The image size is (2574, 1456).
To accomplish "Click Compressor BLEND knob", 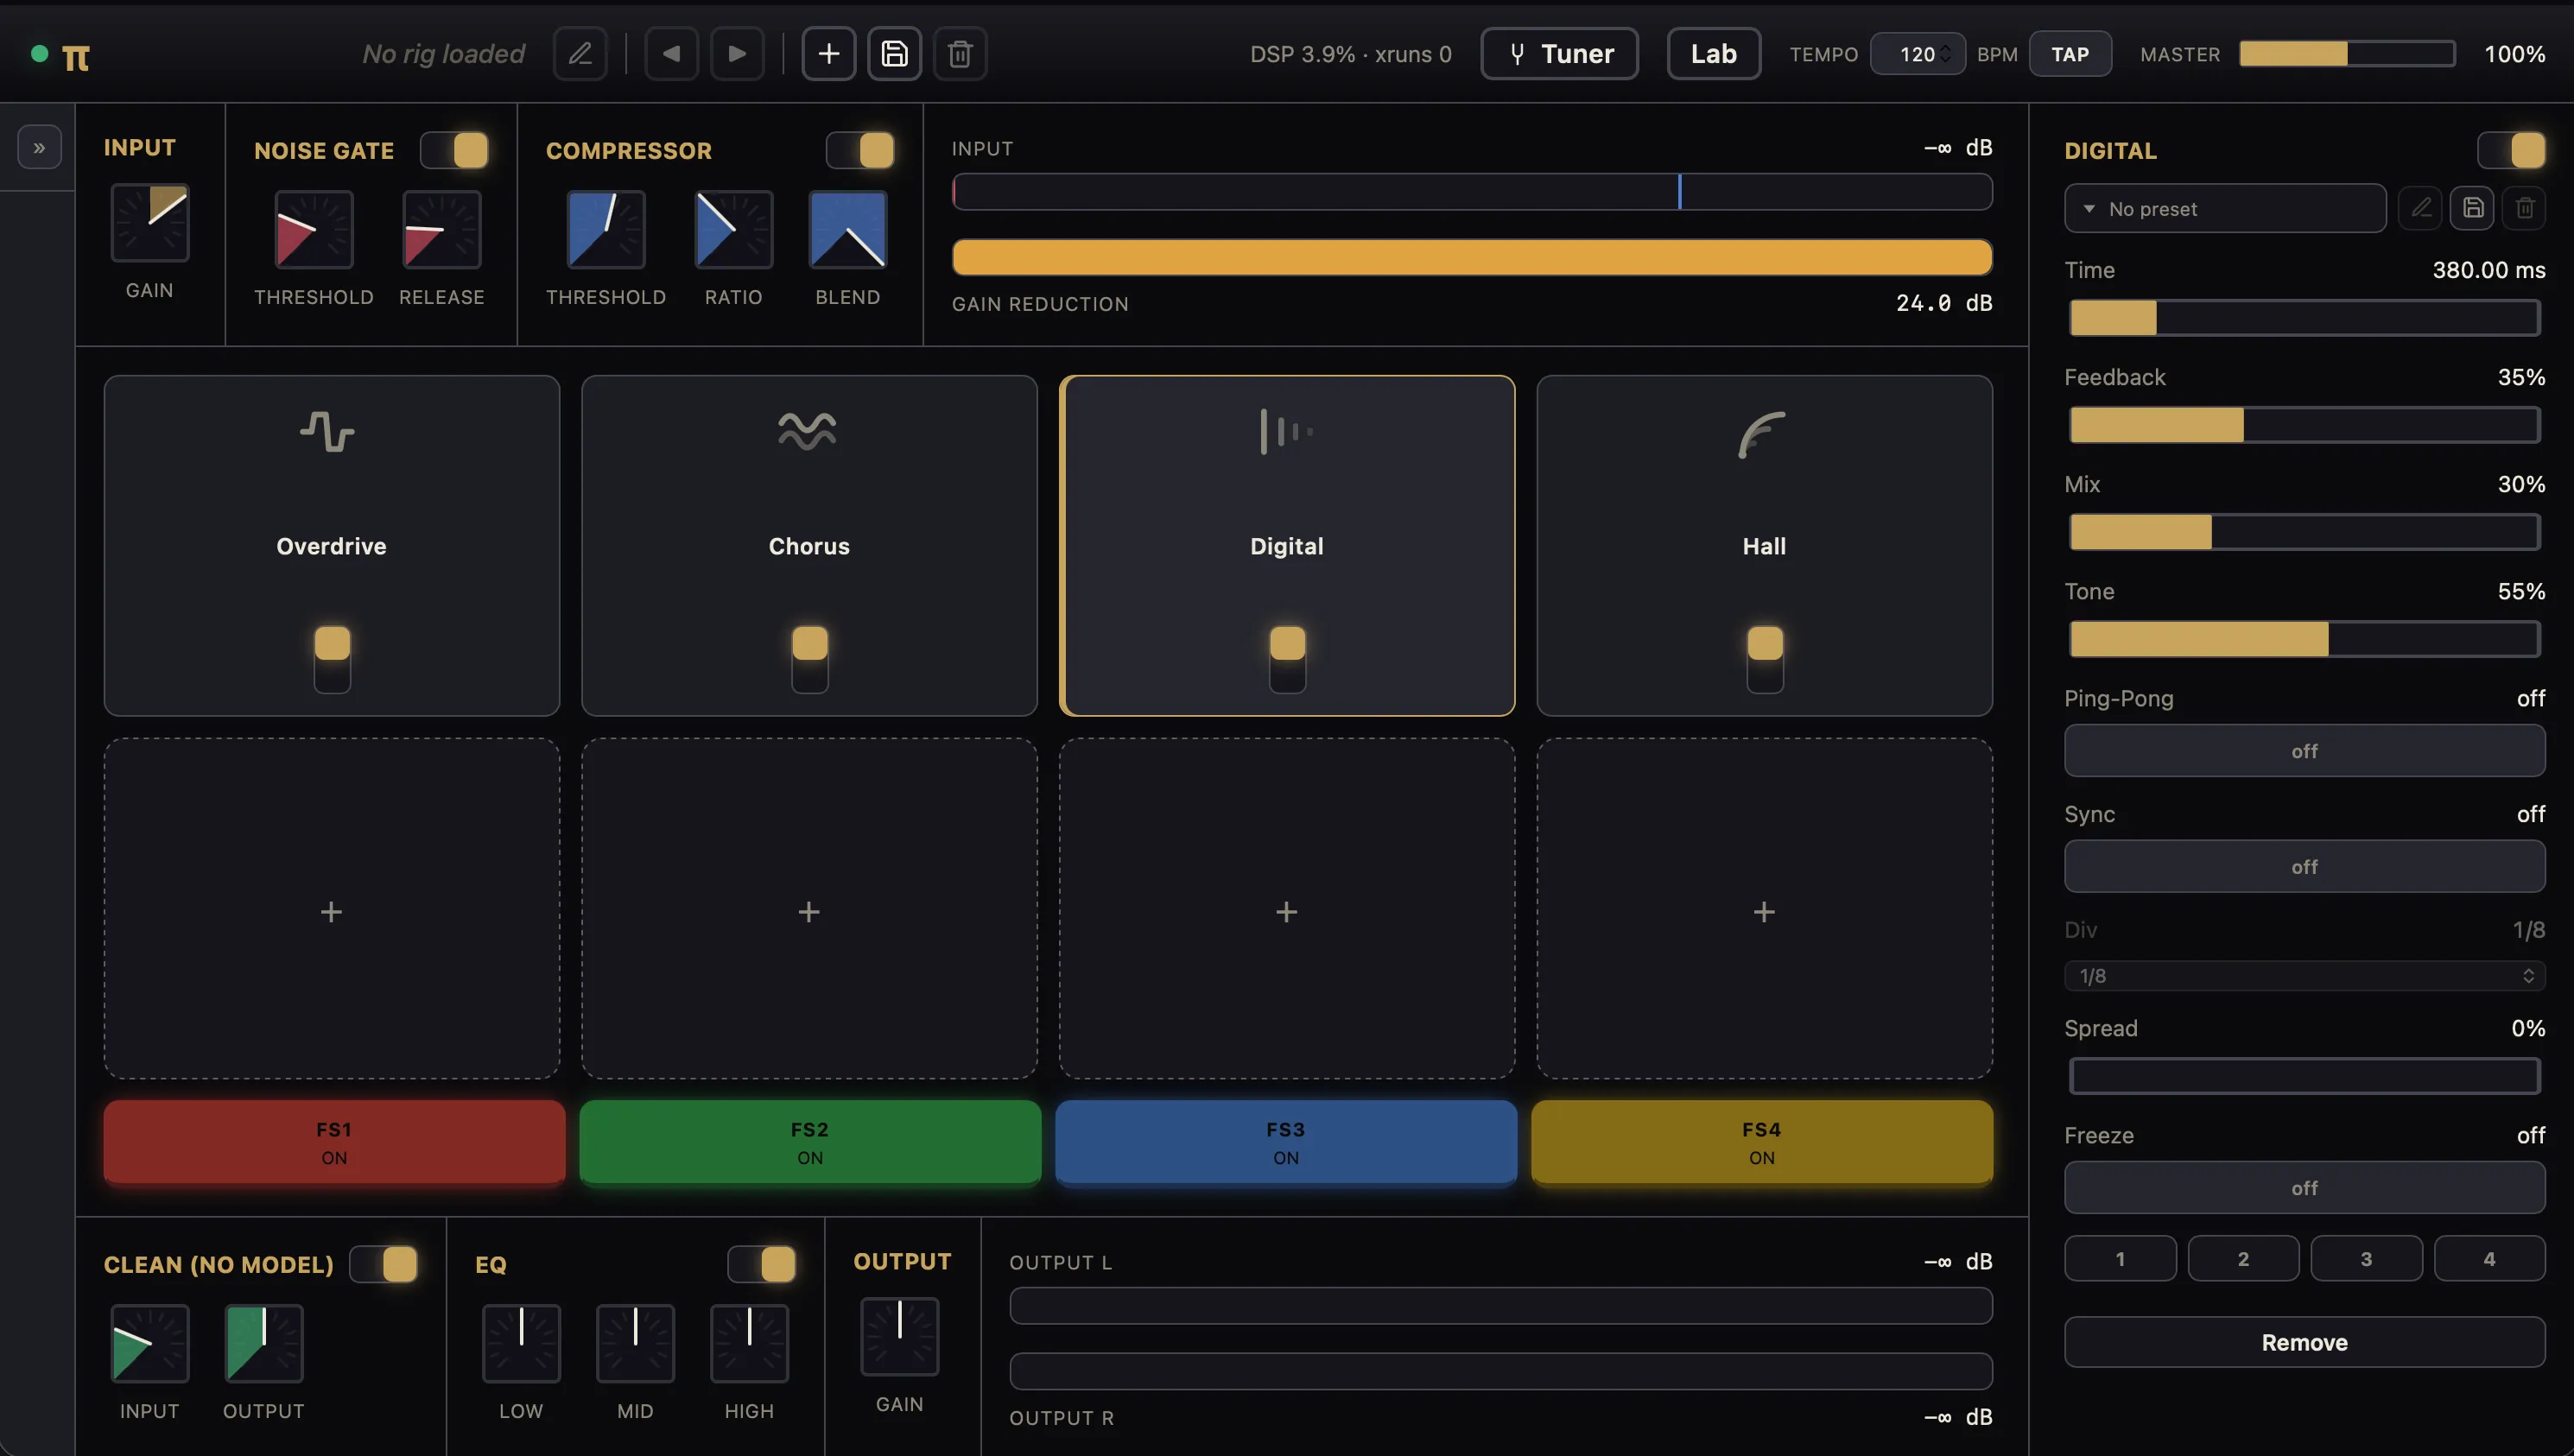I will (848, 230).
